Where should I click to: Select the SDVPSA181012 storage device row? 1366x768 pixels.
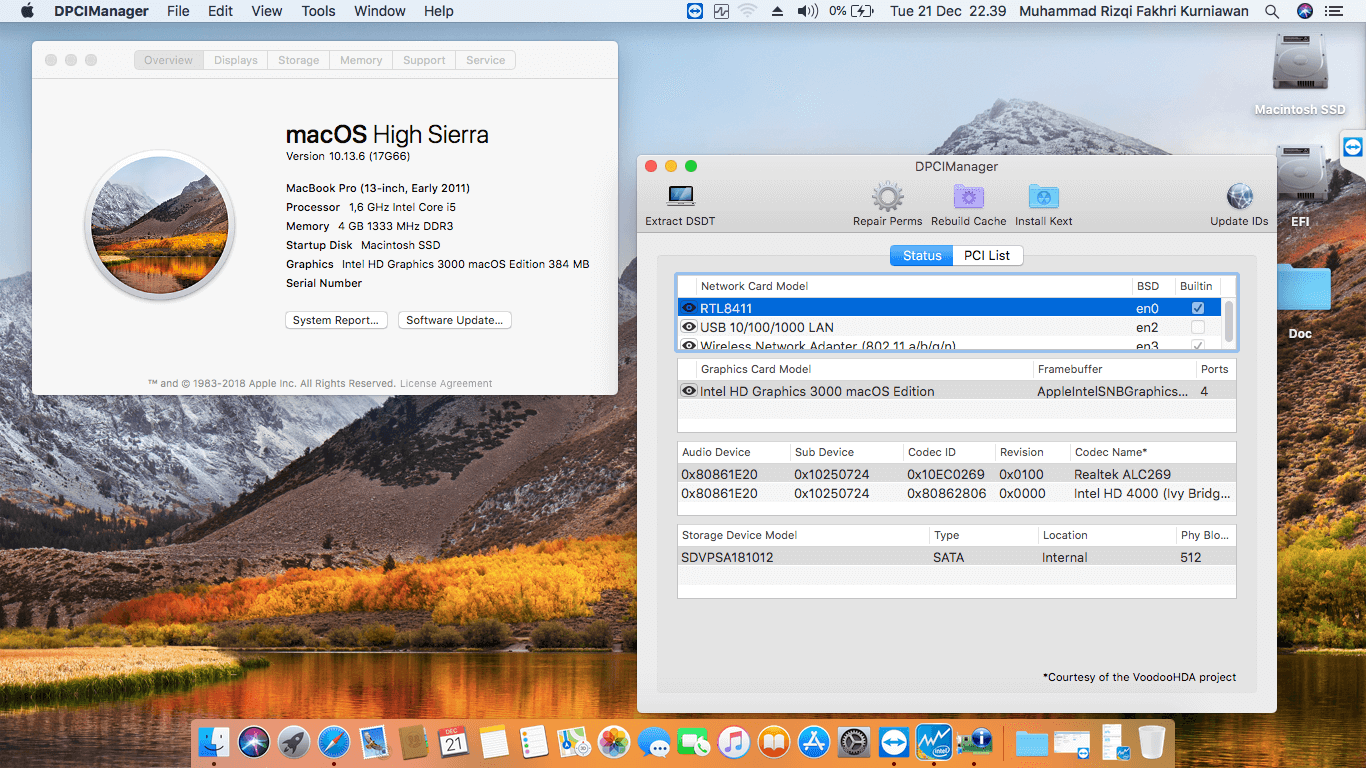point(957,557)
